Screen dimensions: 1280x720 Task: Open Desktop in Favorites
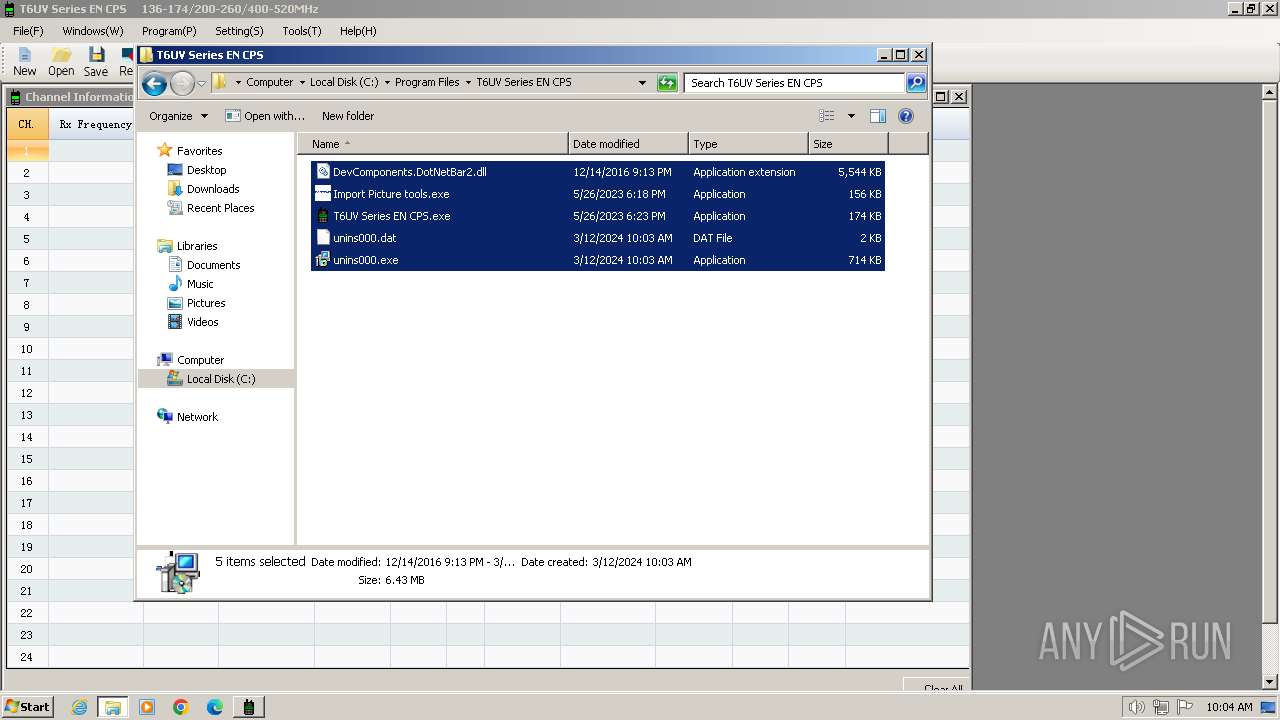(206, 170)
